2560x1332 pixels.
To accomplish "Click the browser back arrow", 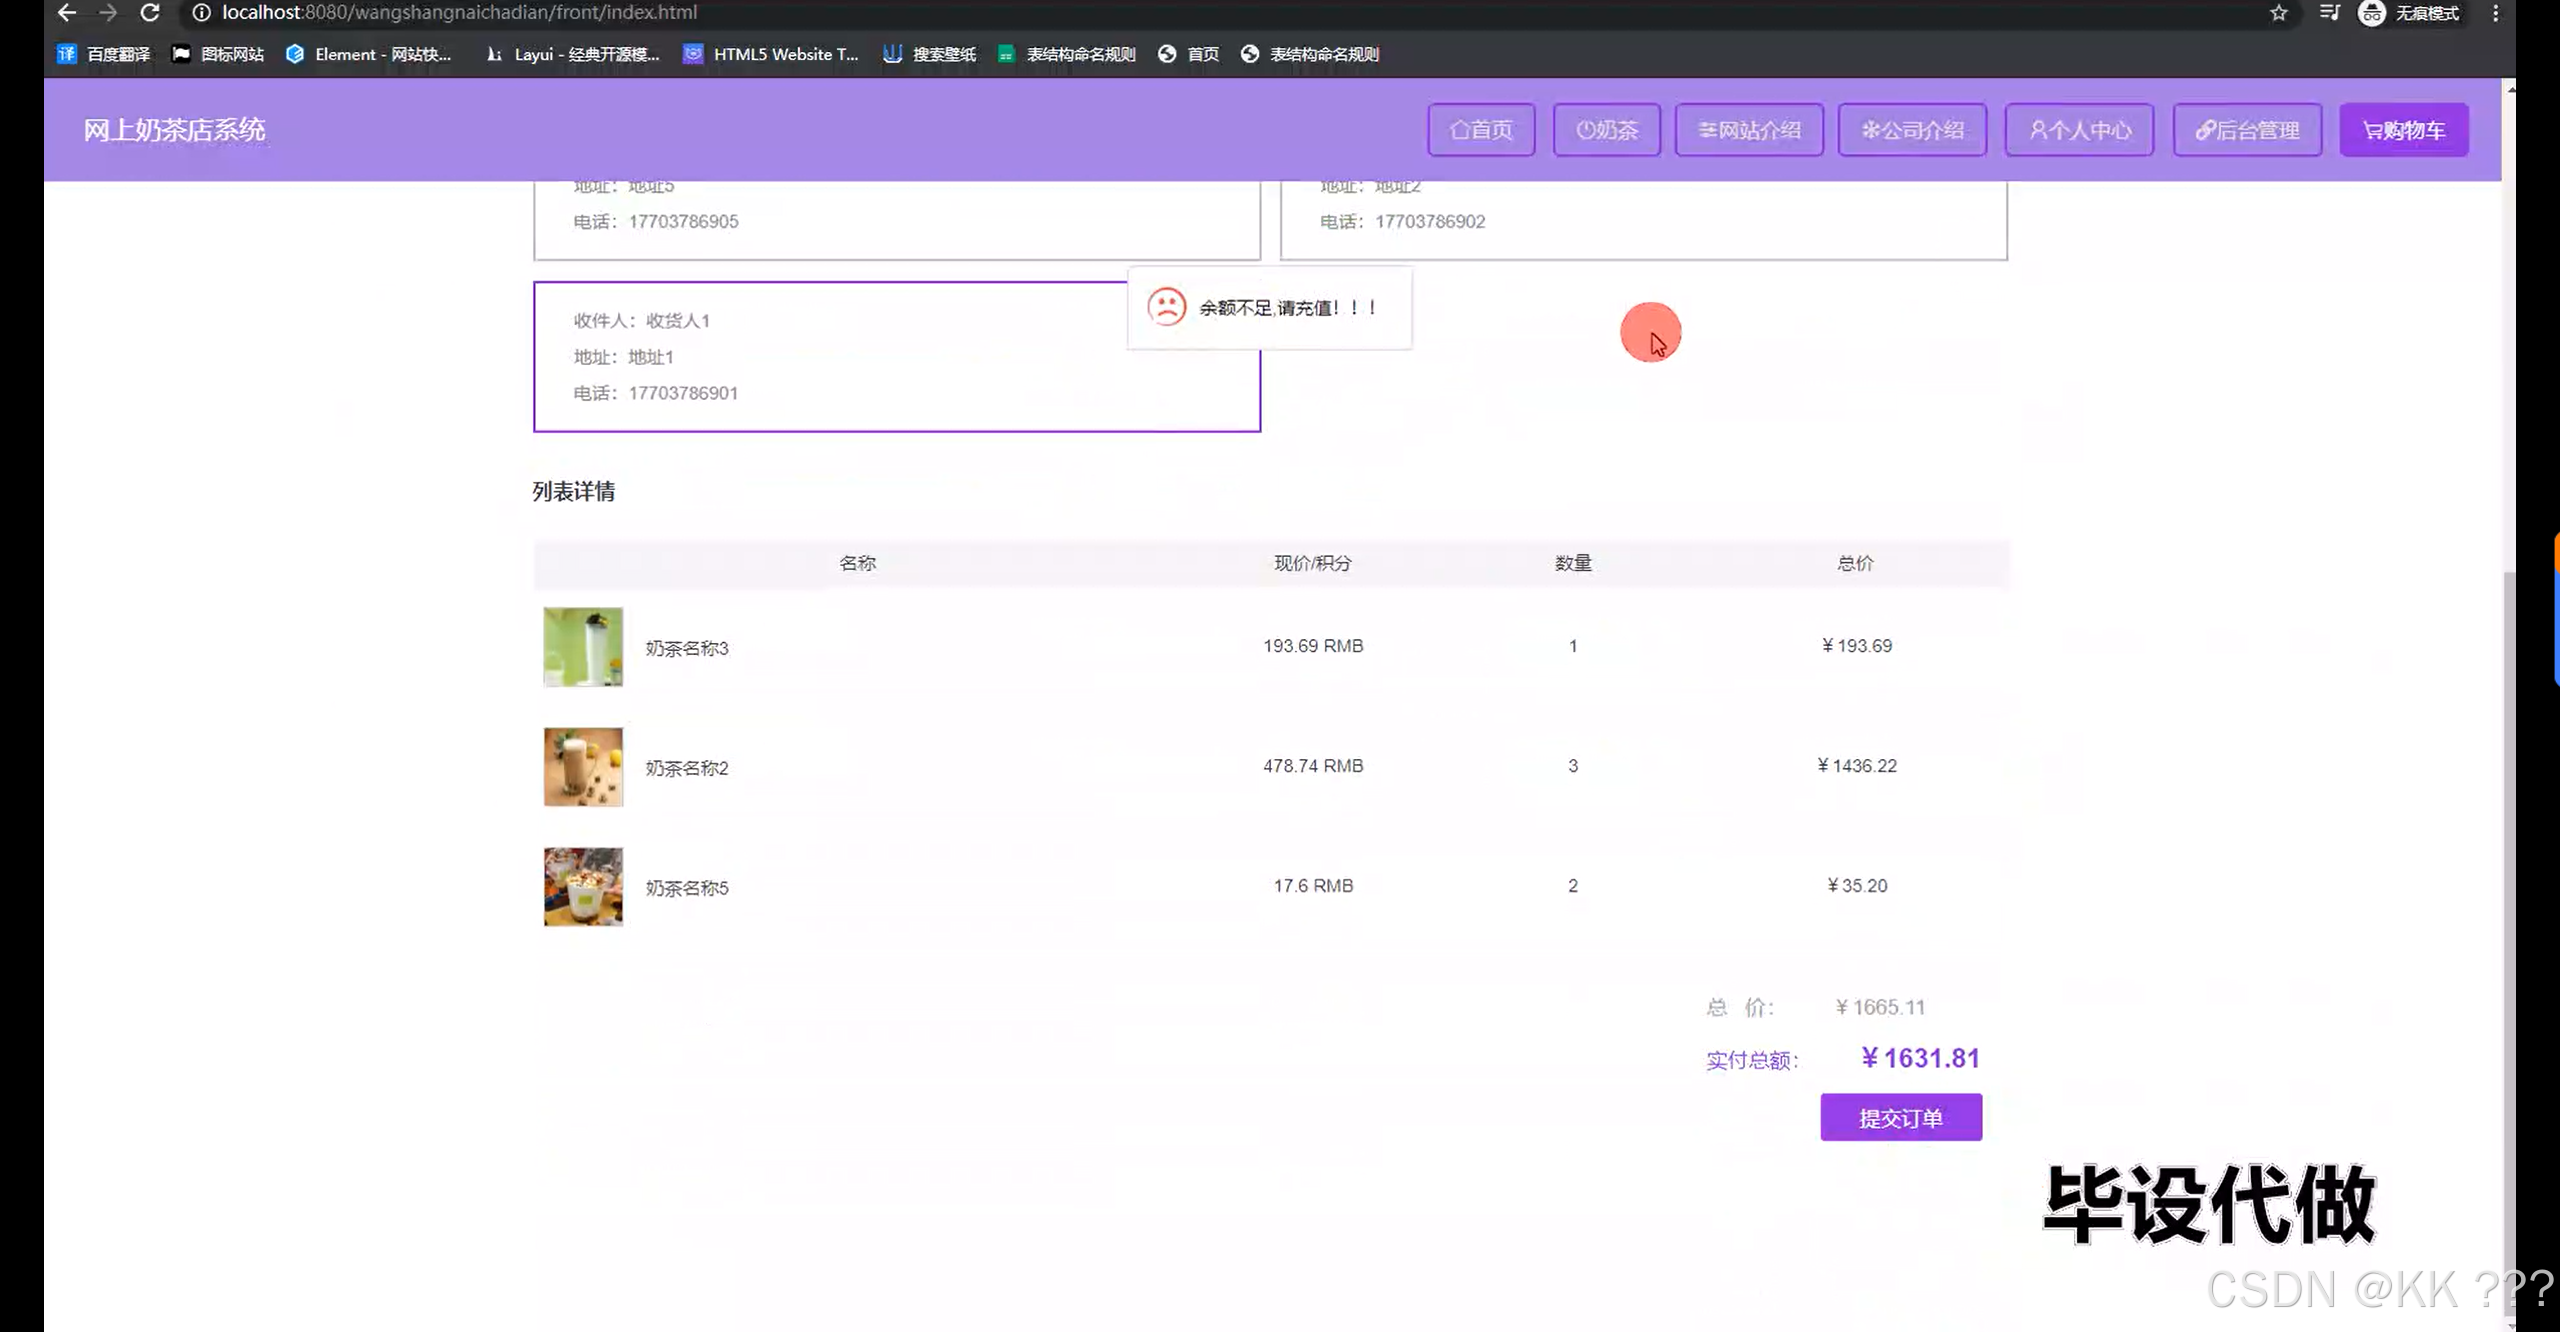I will coord(66,13).
